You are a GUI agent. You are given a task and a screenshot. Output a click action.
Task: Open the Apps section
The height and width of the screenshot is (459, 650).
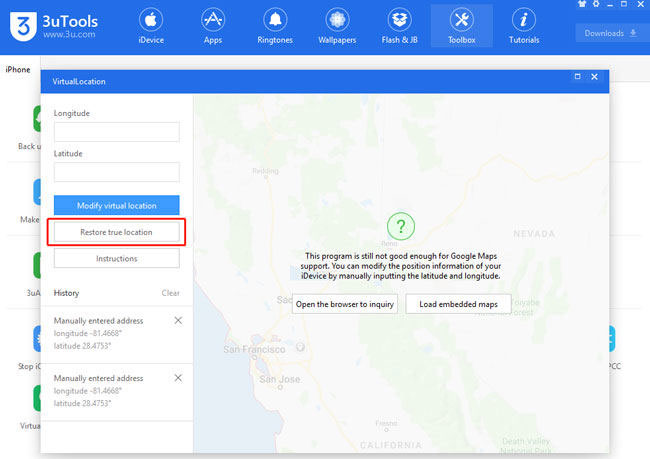tap(213, 27)
